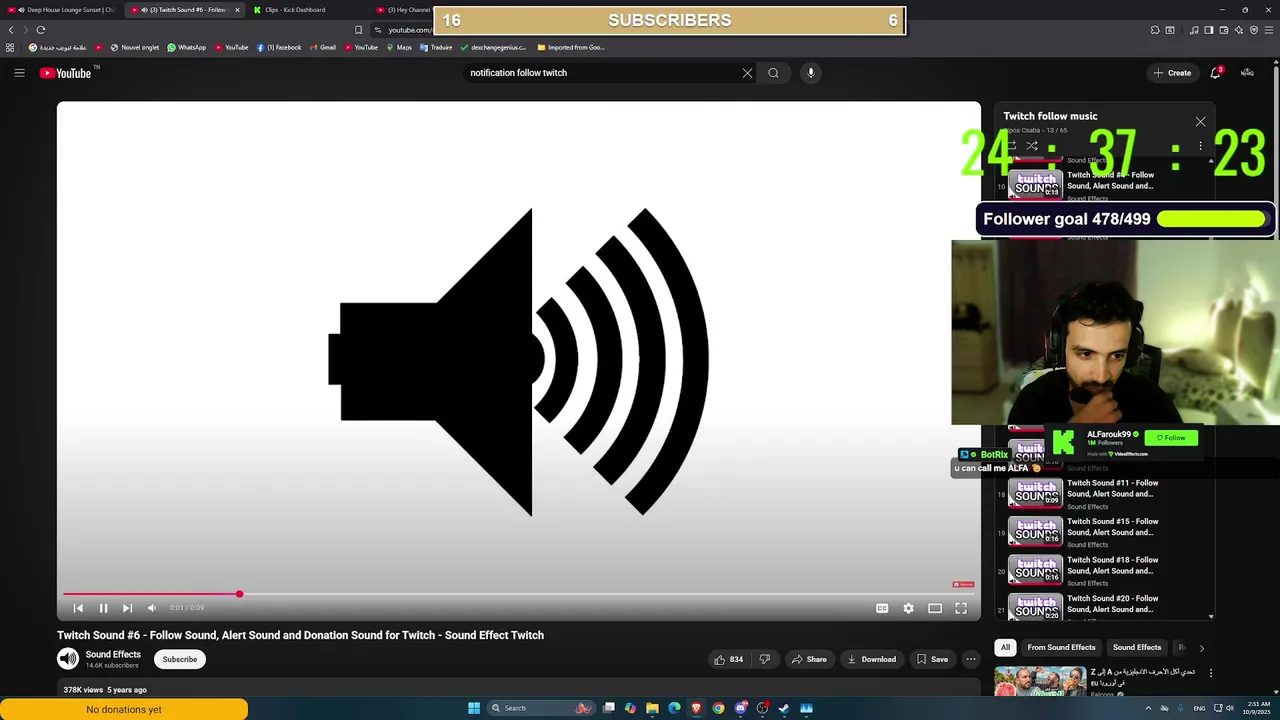Switch the player to theater mode
This screenshot has width=1280, height=720.
[935, 608]
